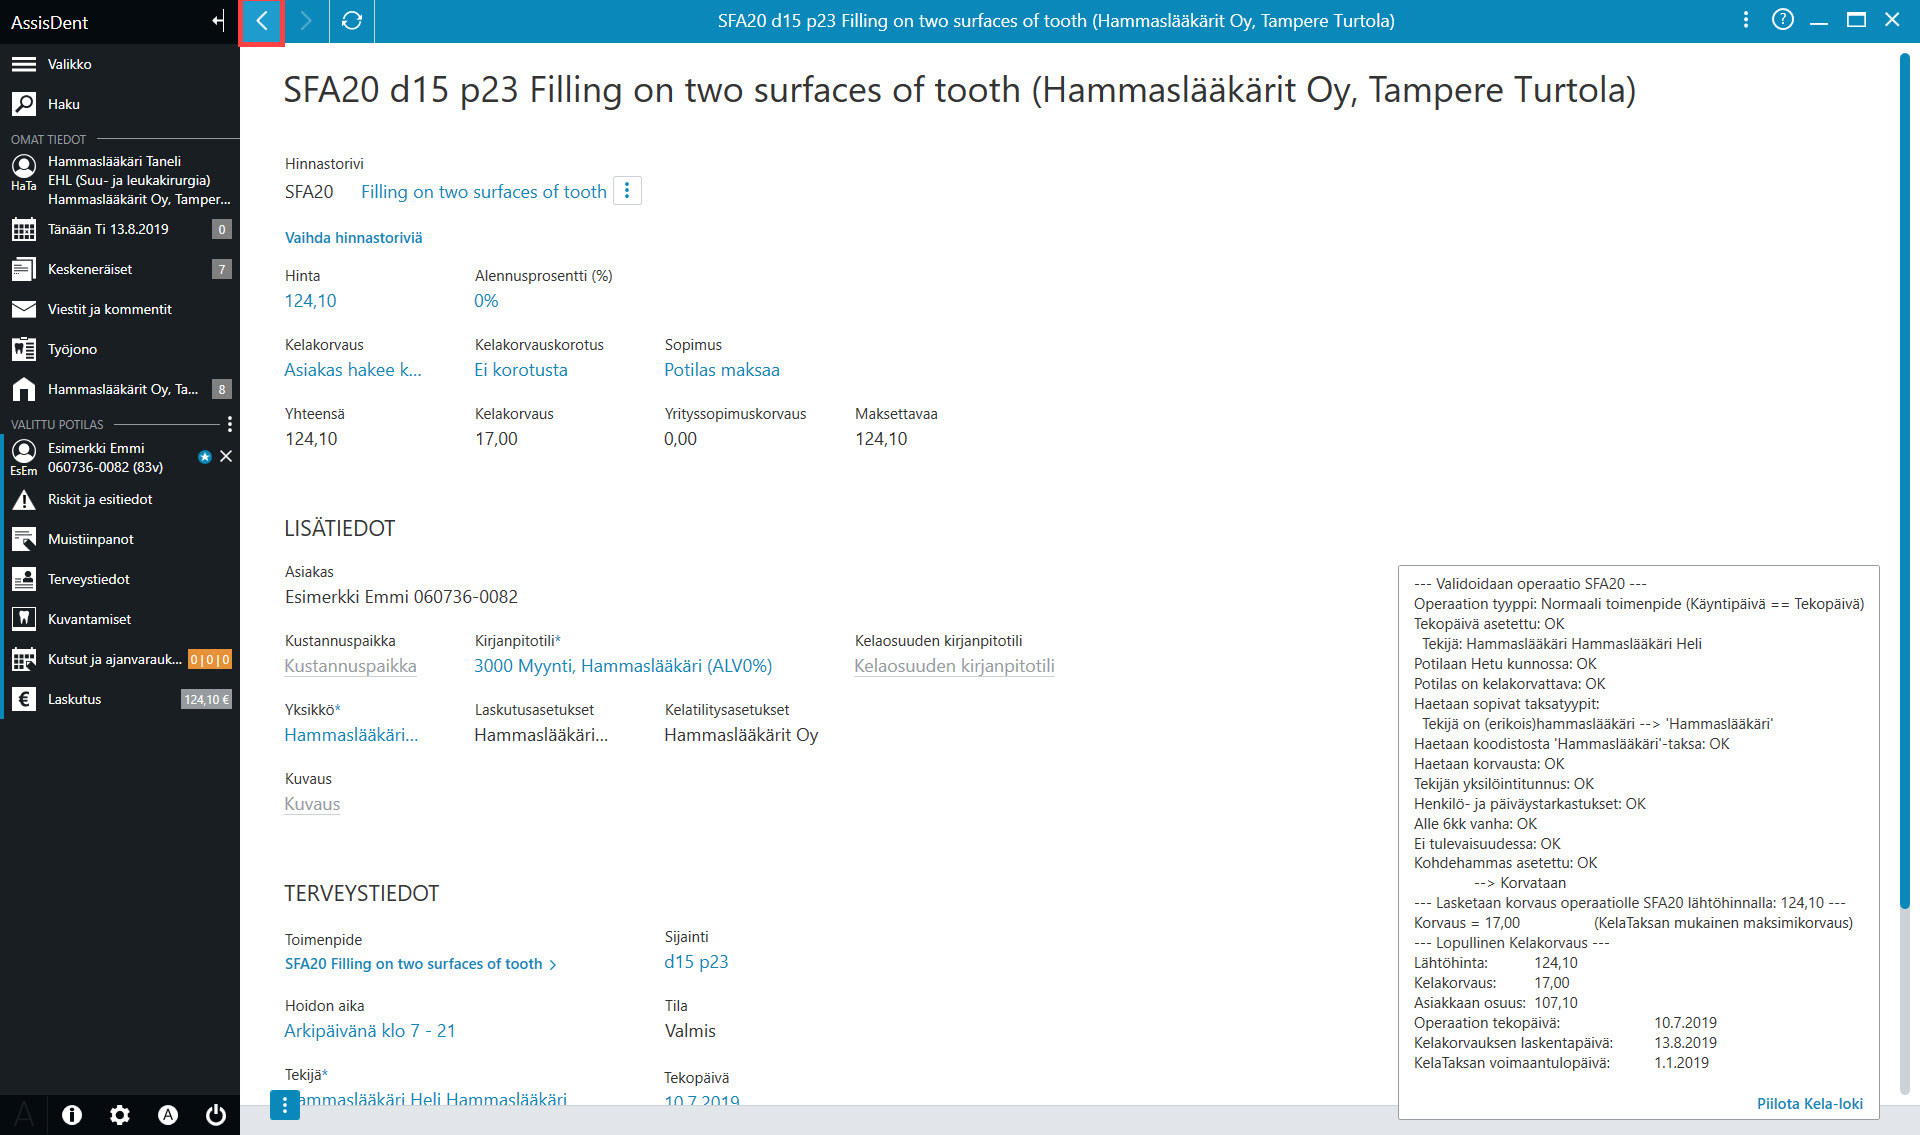Screen dimensions: 1920x1135
Task: Click the info icon in bottom bar
Action: [72, 1114]
